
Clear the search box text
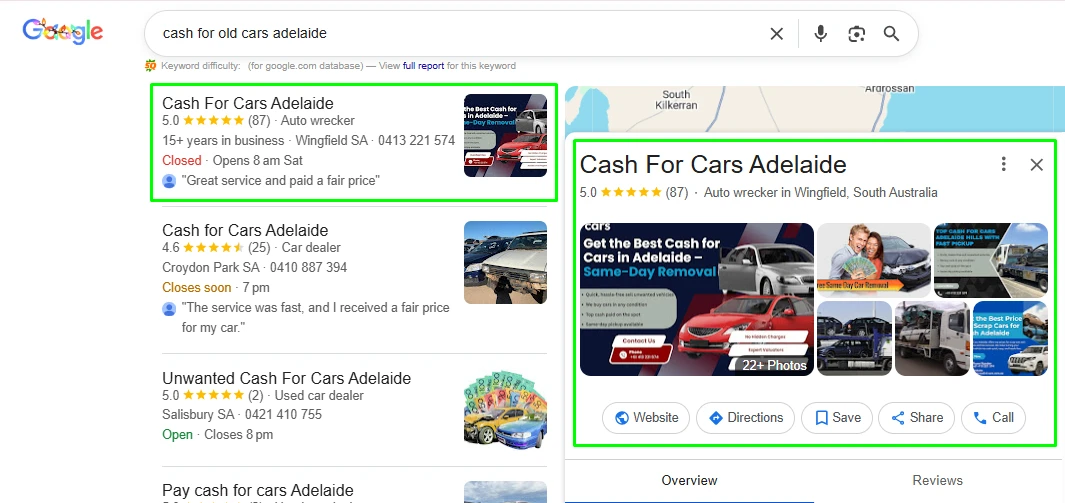(776, 34)
